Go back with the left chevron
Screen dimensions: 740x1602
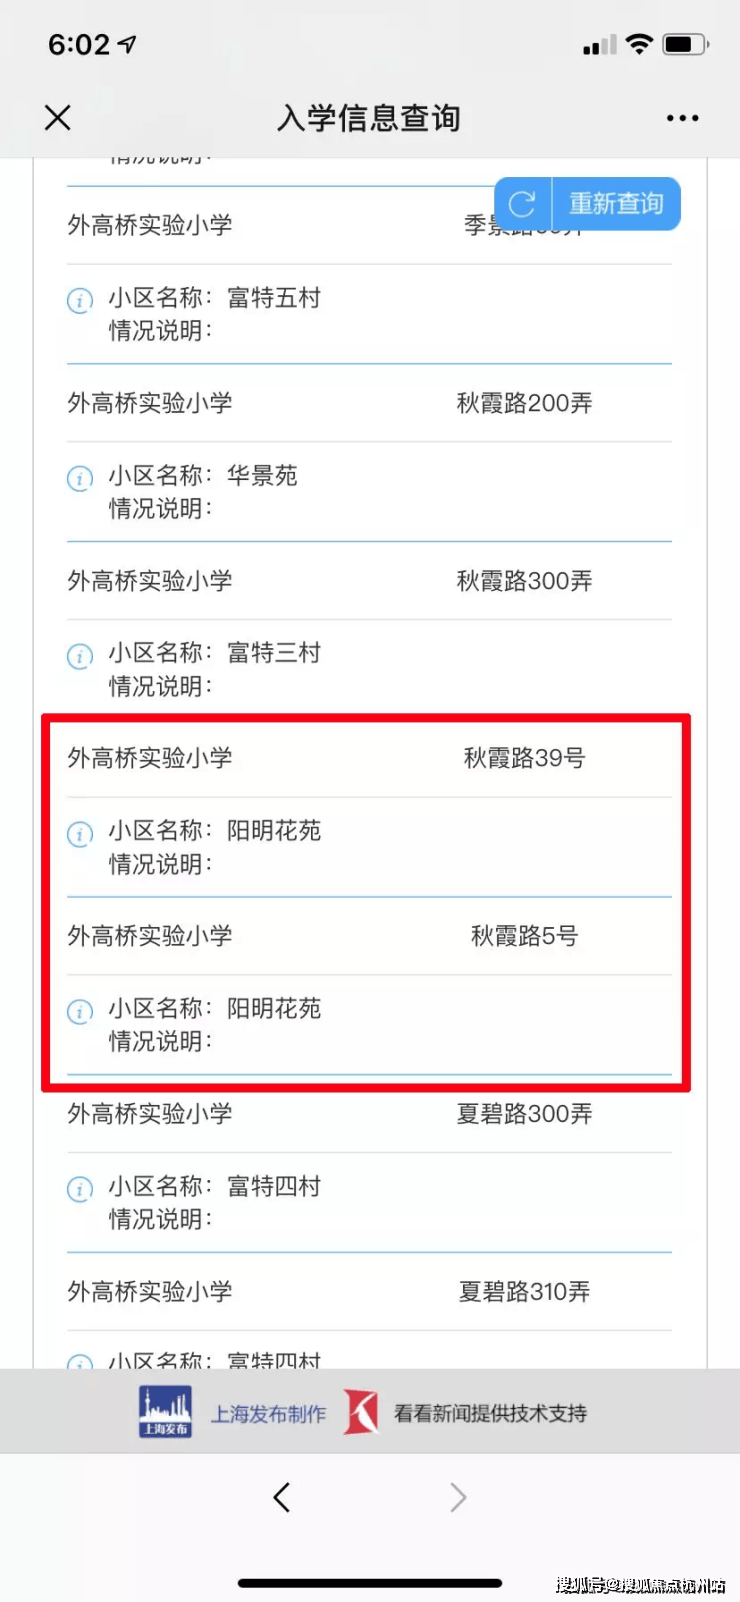[x=282, y=1497]
